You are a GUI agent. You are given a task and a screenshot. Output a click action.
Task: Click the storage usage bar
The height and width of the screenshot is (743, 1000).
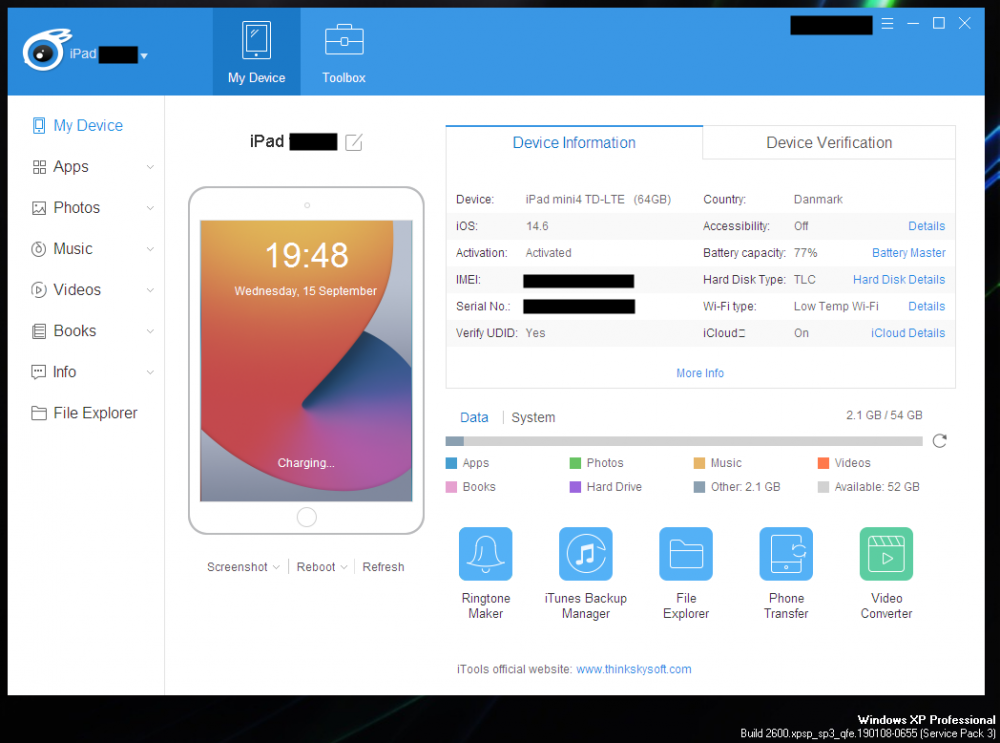(684, 441)
